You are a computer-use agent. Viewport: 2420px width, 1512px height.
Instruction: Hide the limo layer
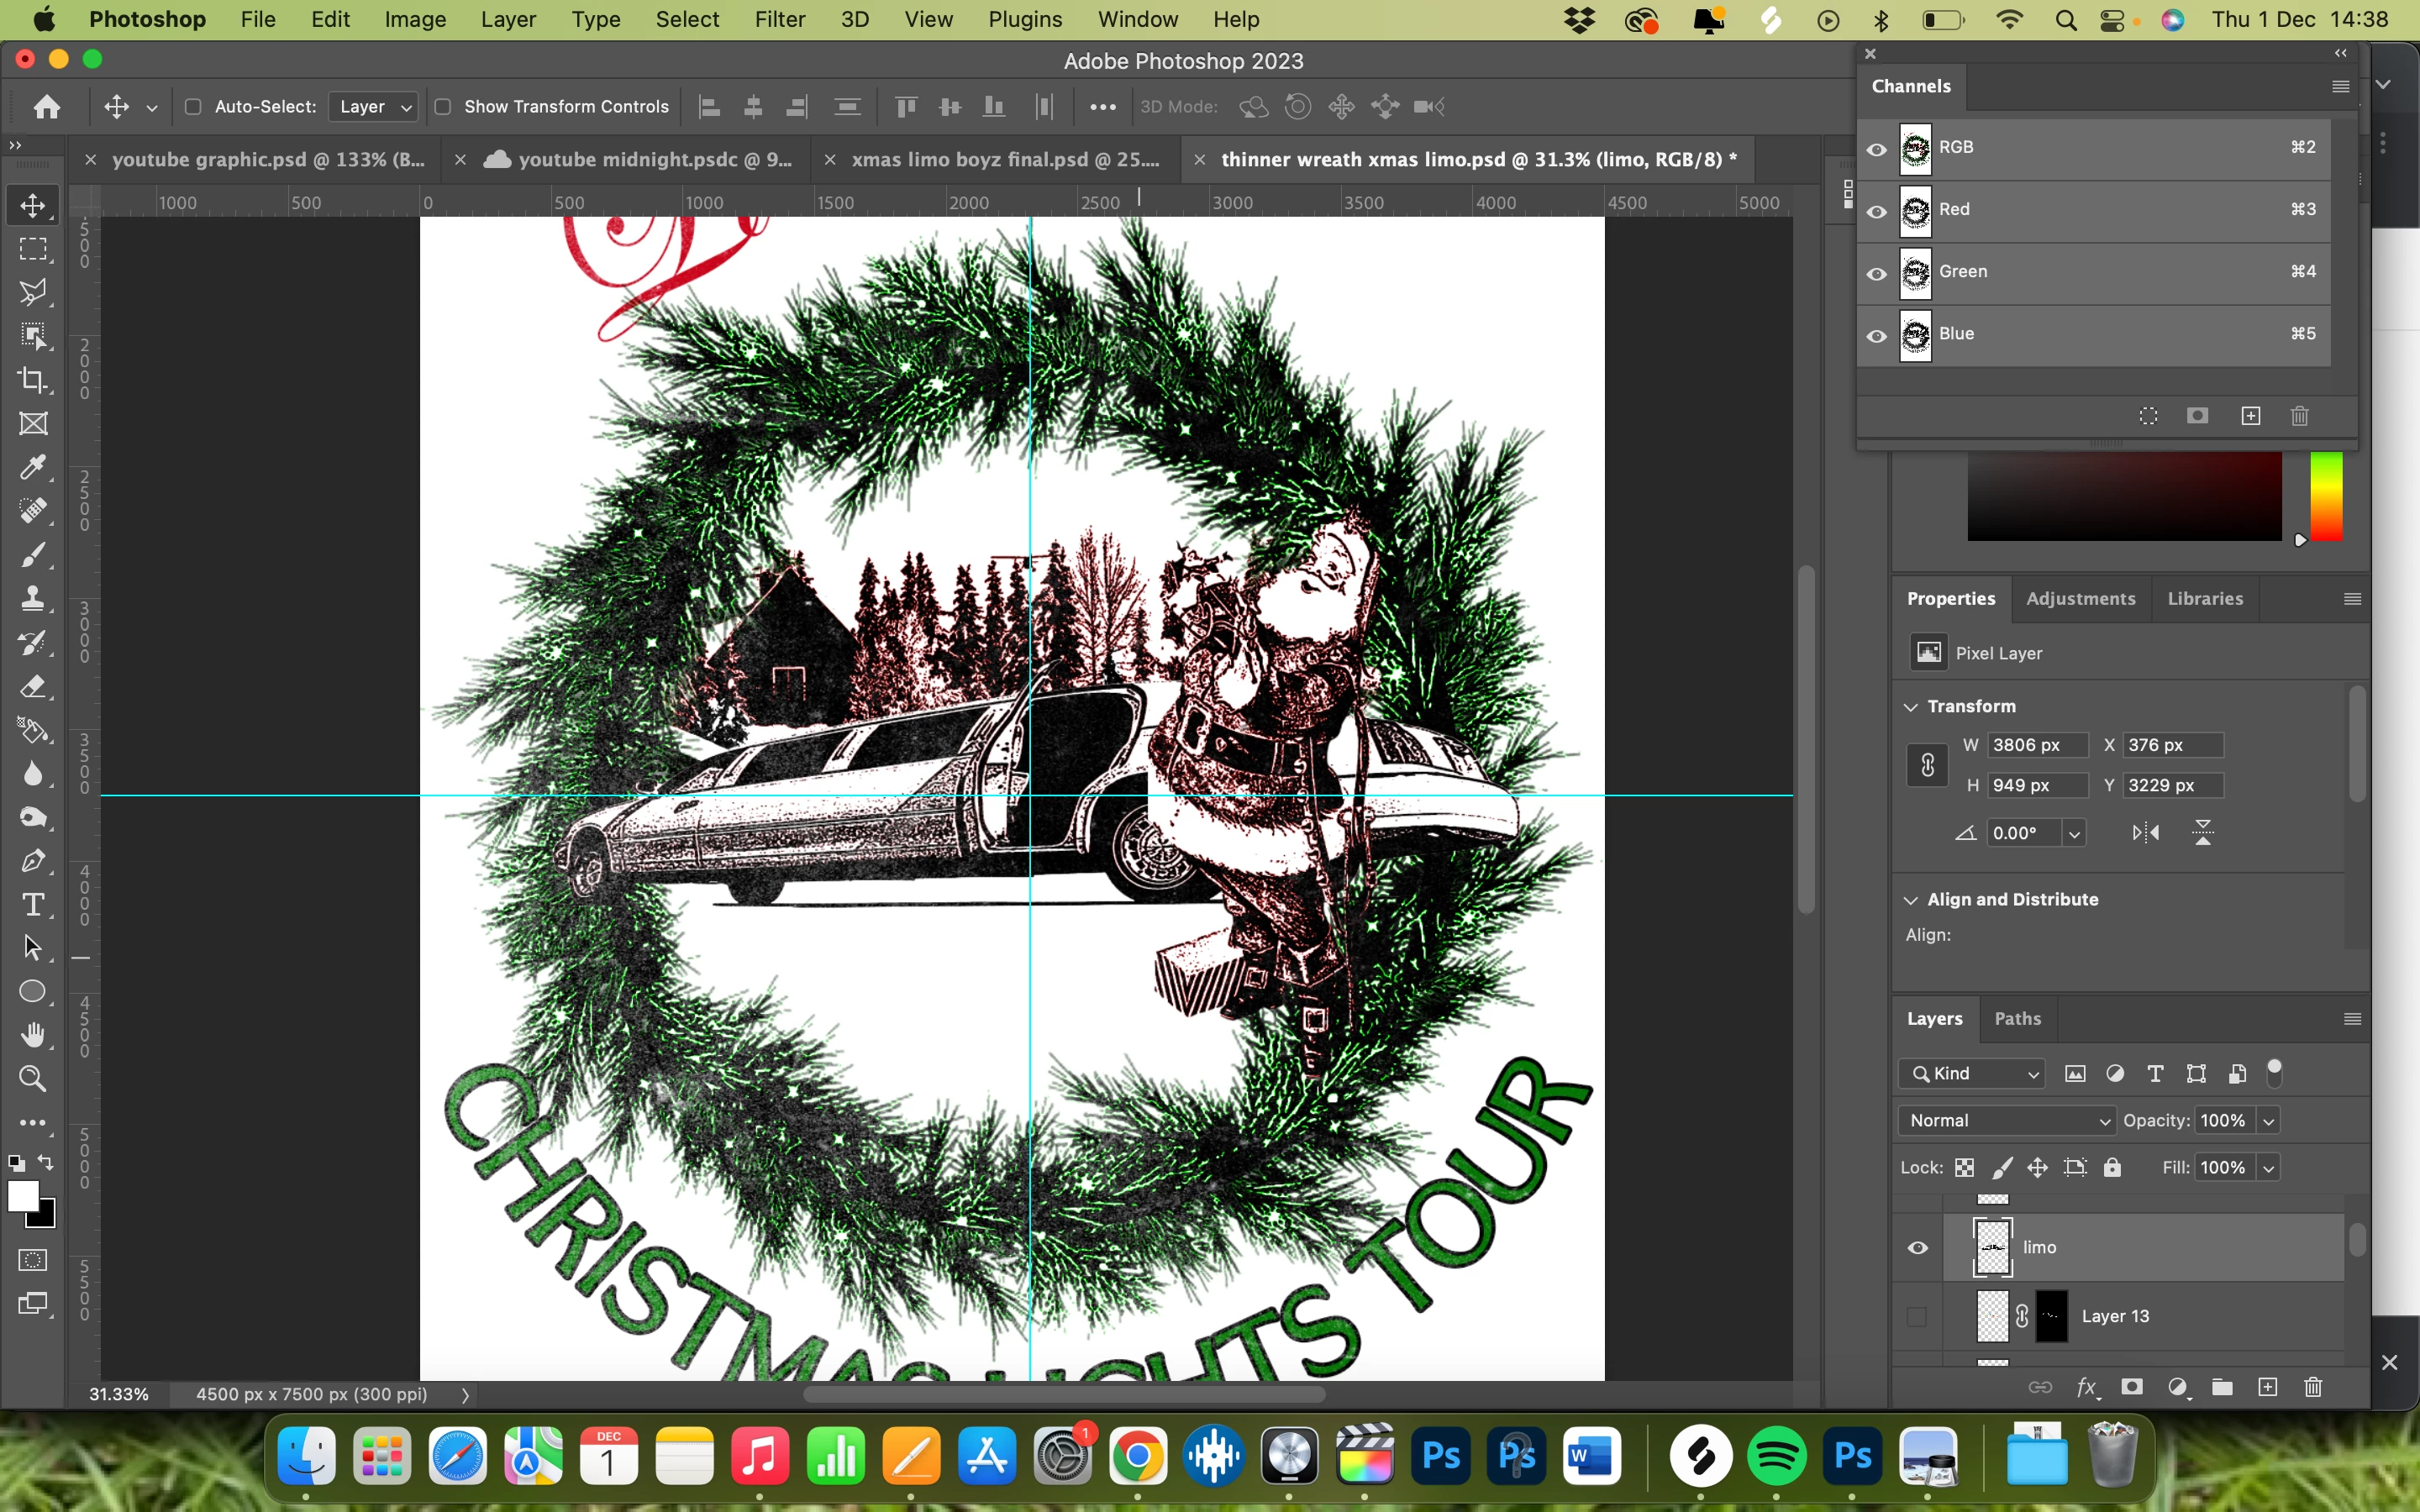tap(1917, 1247)
